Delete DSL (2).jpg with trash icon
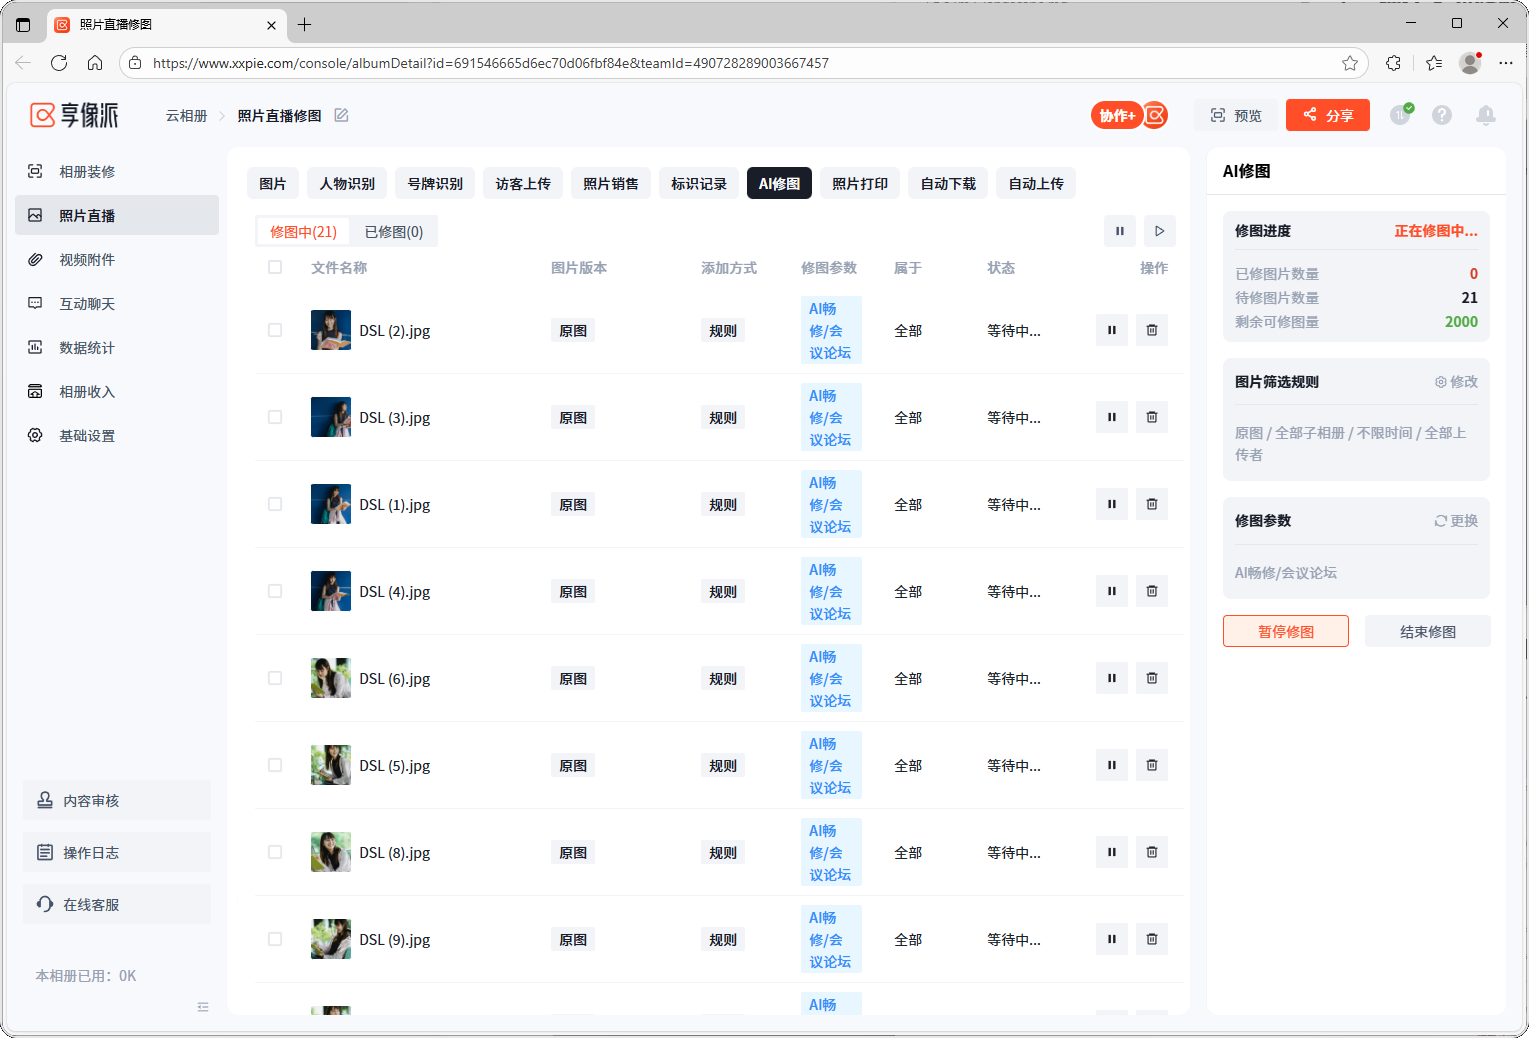 tap(1151, 330)
